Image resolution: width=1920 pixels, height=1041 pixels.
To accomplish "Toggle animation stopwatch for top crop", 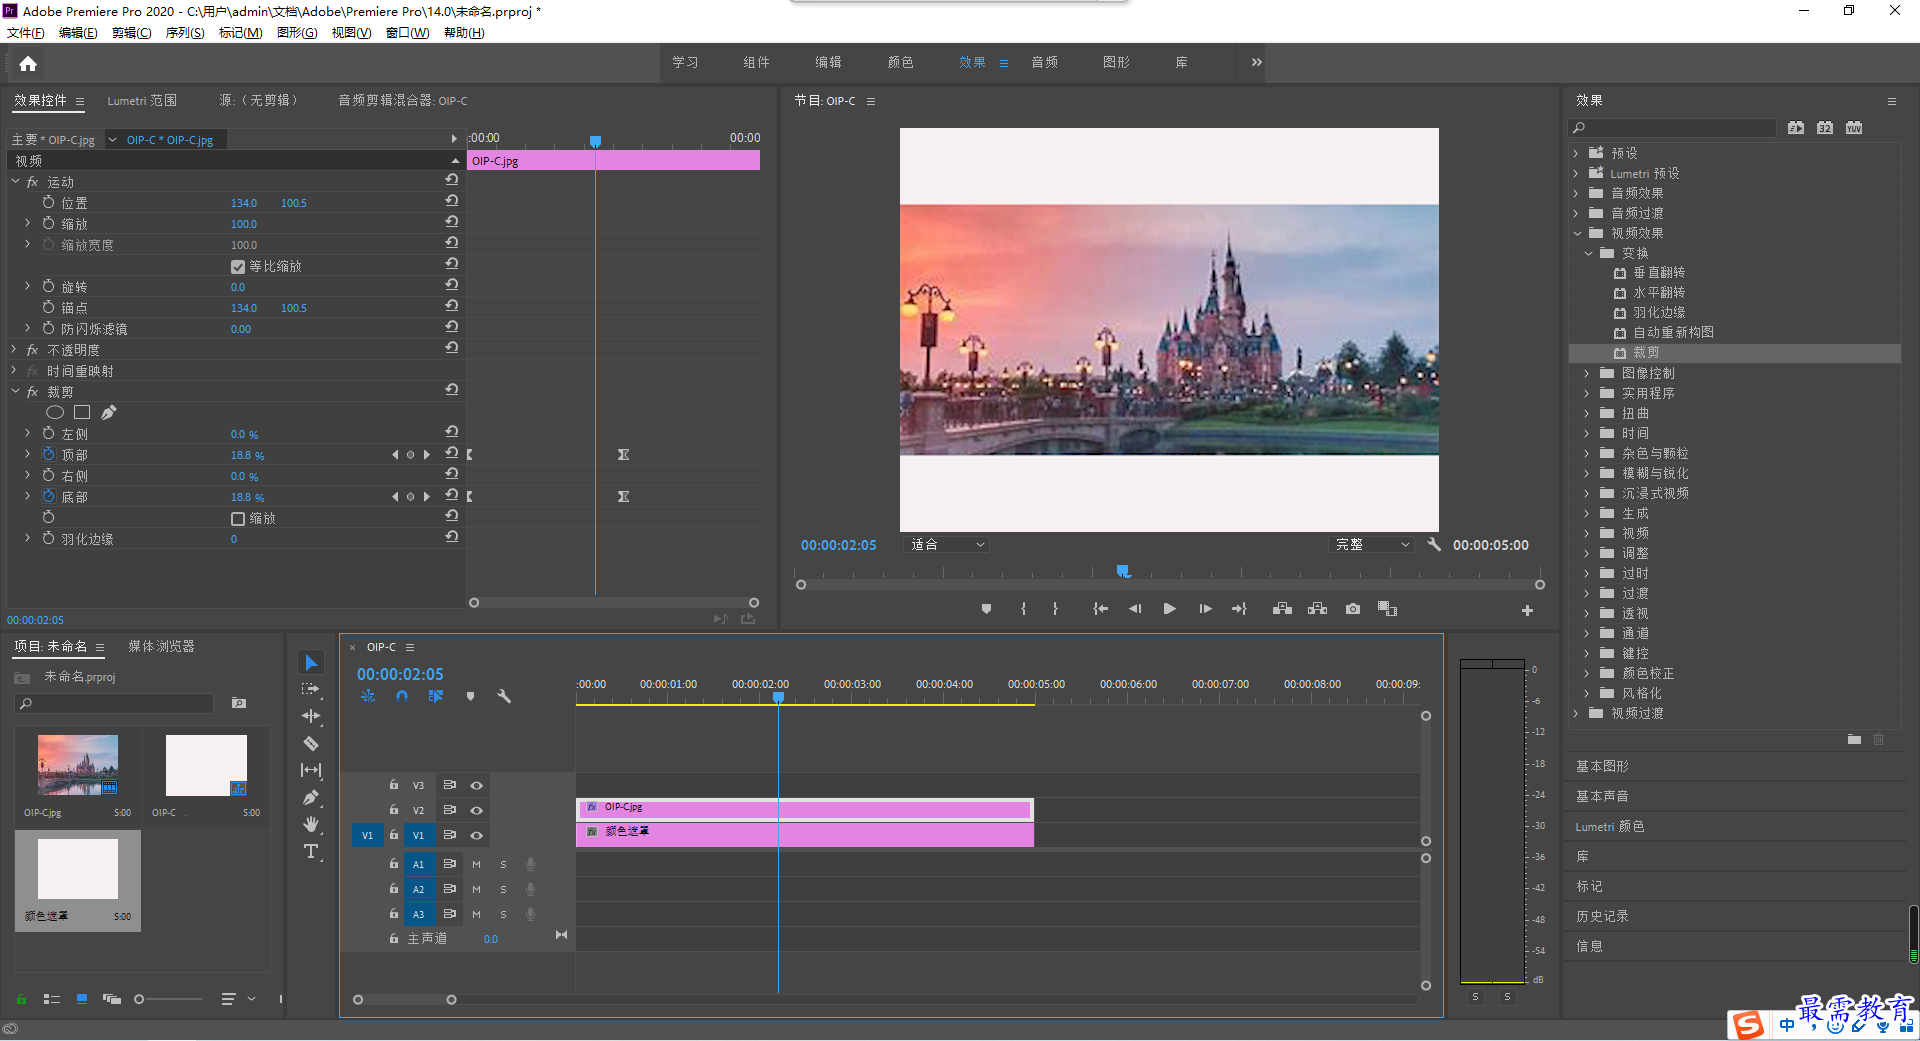I will coord(48,454).
